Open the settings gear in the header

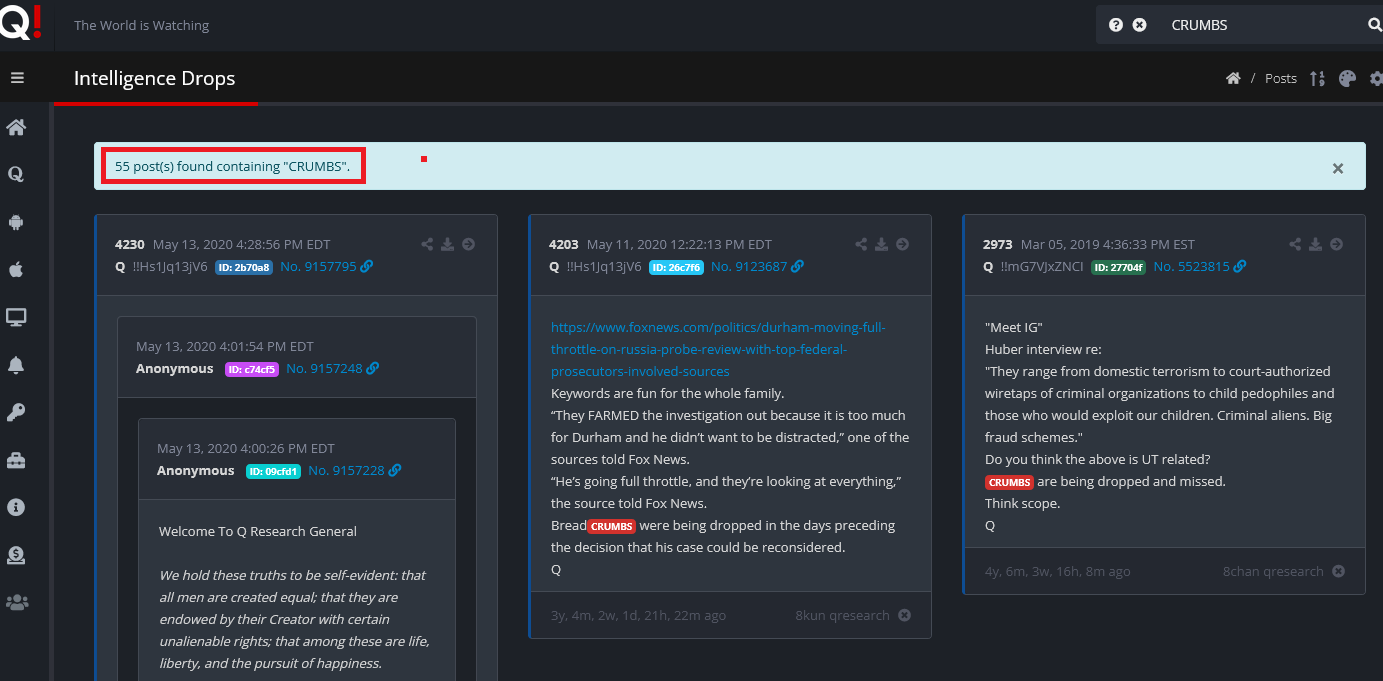pos(1376,79)
